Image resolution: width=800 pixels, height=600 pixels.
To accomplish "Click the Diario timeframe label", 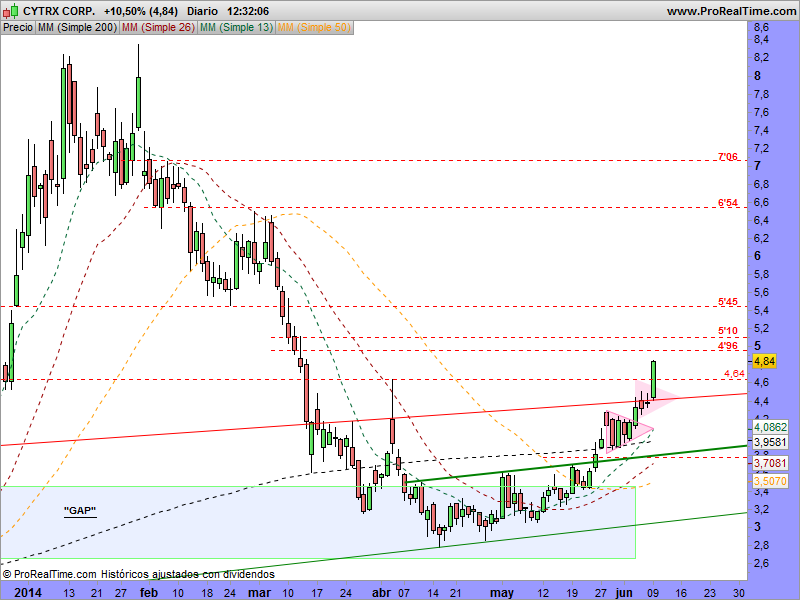I will coord(202,11).
